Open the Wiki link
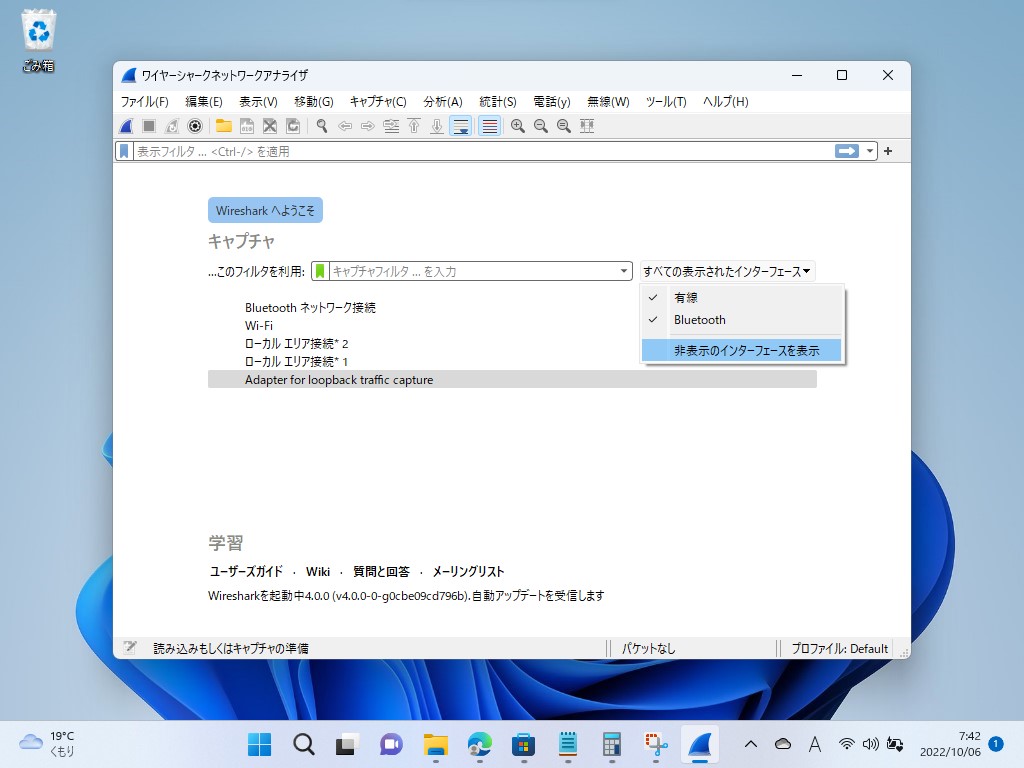This screenshot has width=1024, height=768. [x=318, y=571]
